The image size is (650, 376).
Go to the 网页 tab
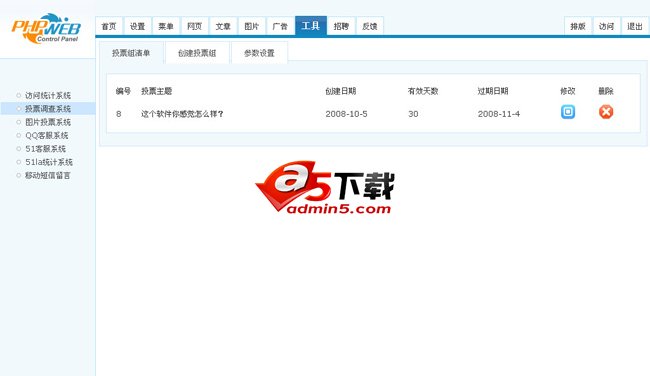(194, 27)
